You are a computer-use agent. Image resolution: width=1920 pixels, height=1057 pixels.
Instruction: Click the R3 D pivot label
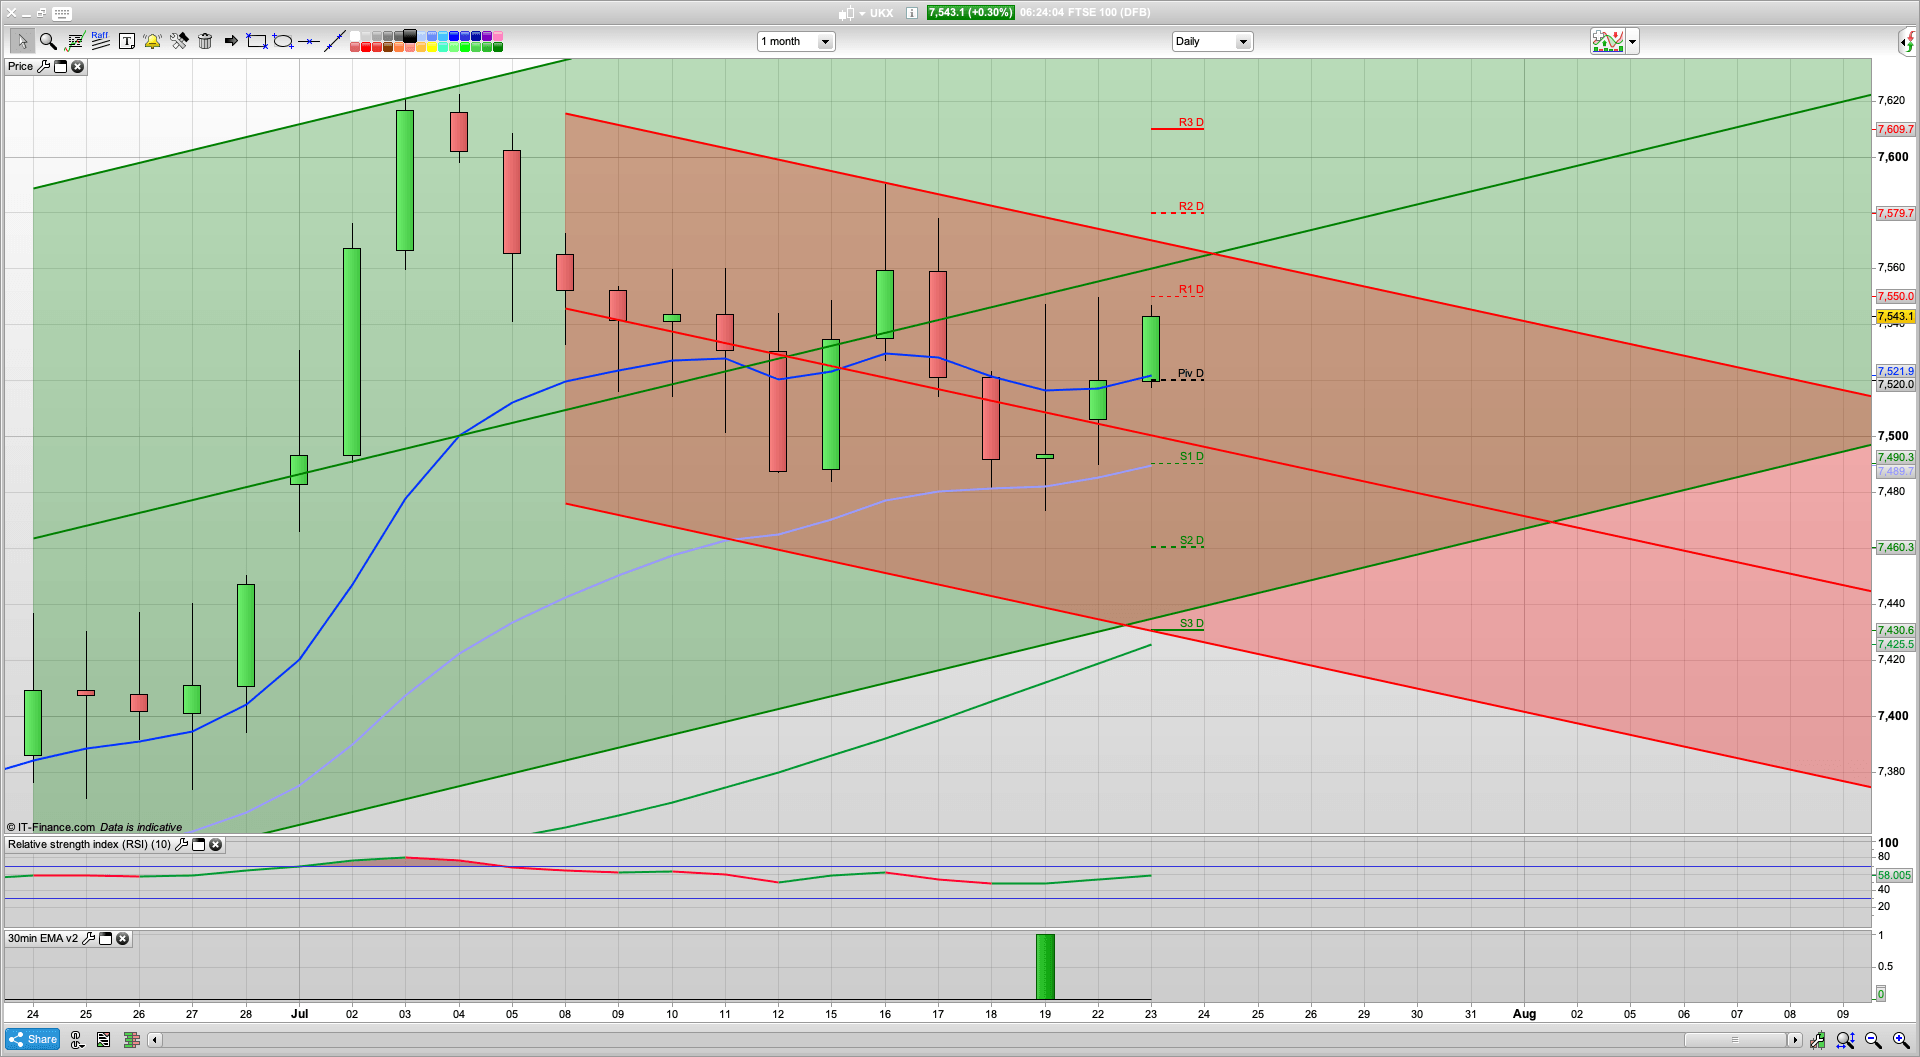pos(1190,122)
